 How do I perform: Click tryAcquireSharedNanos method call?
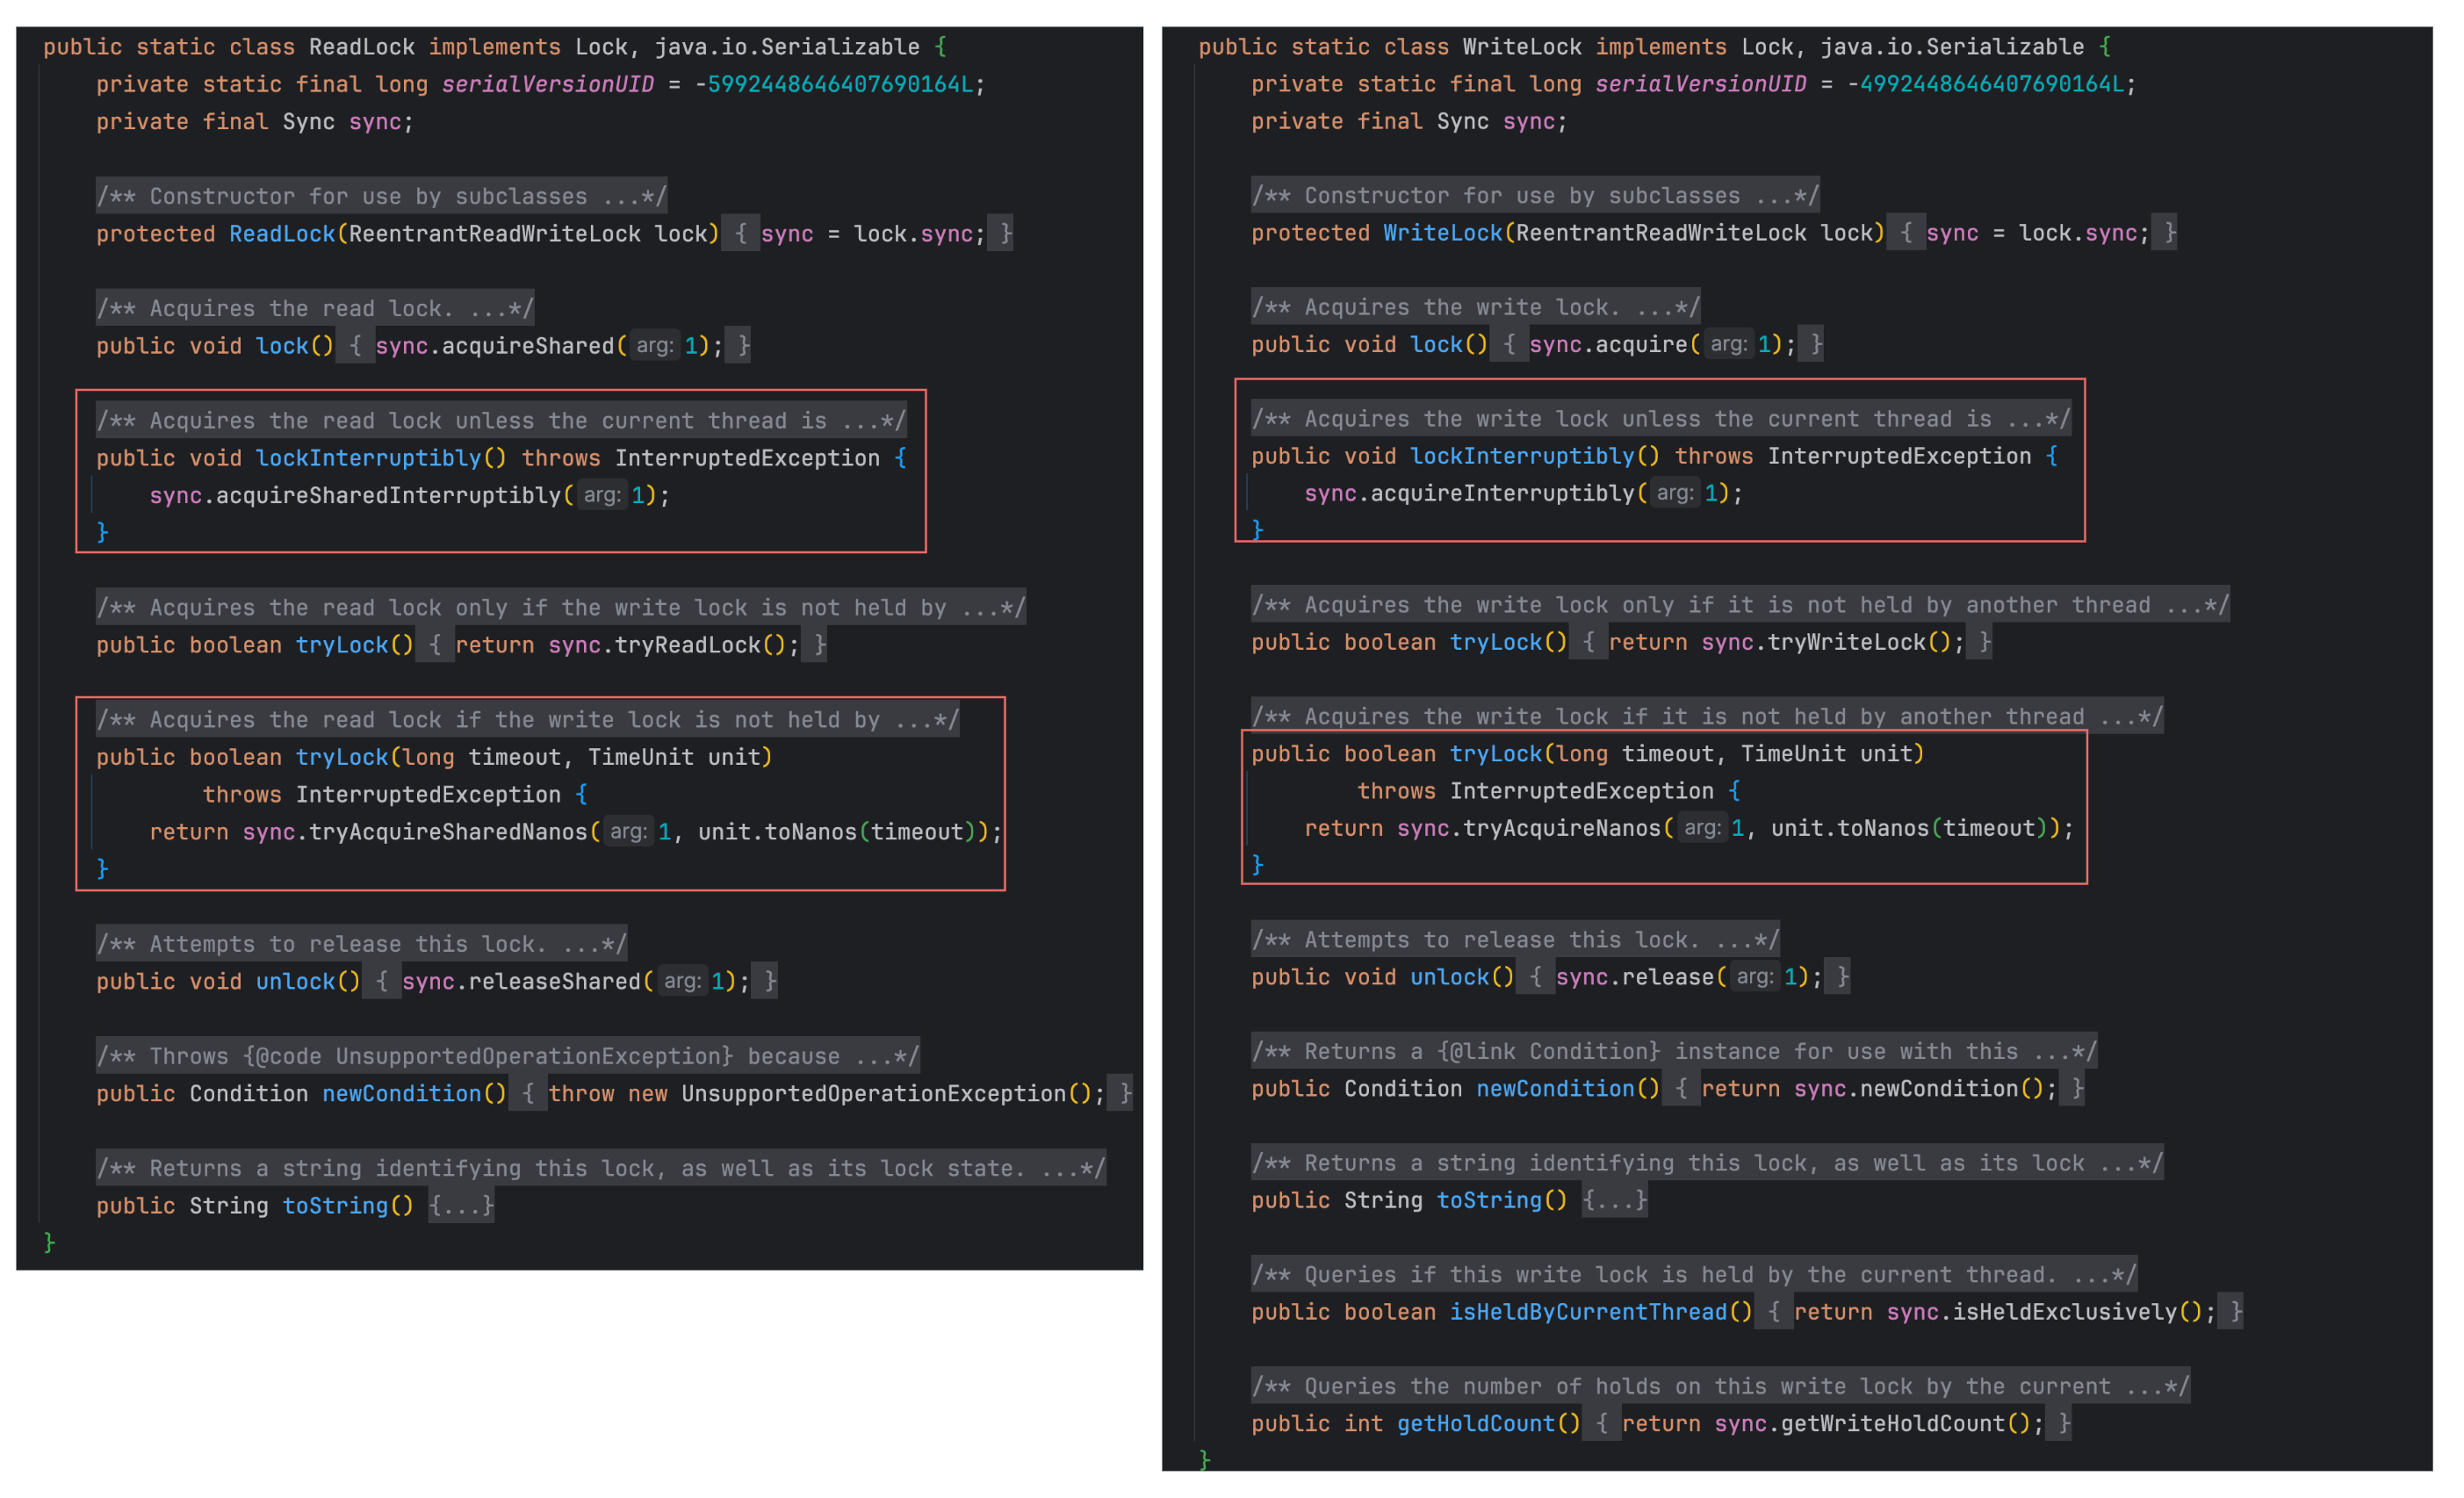point(447,832)
